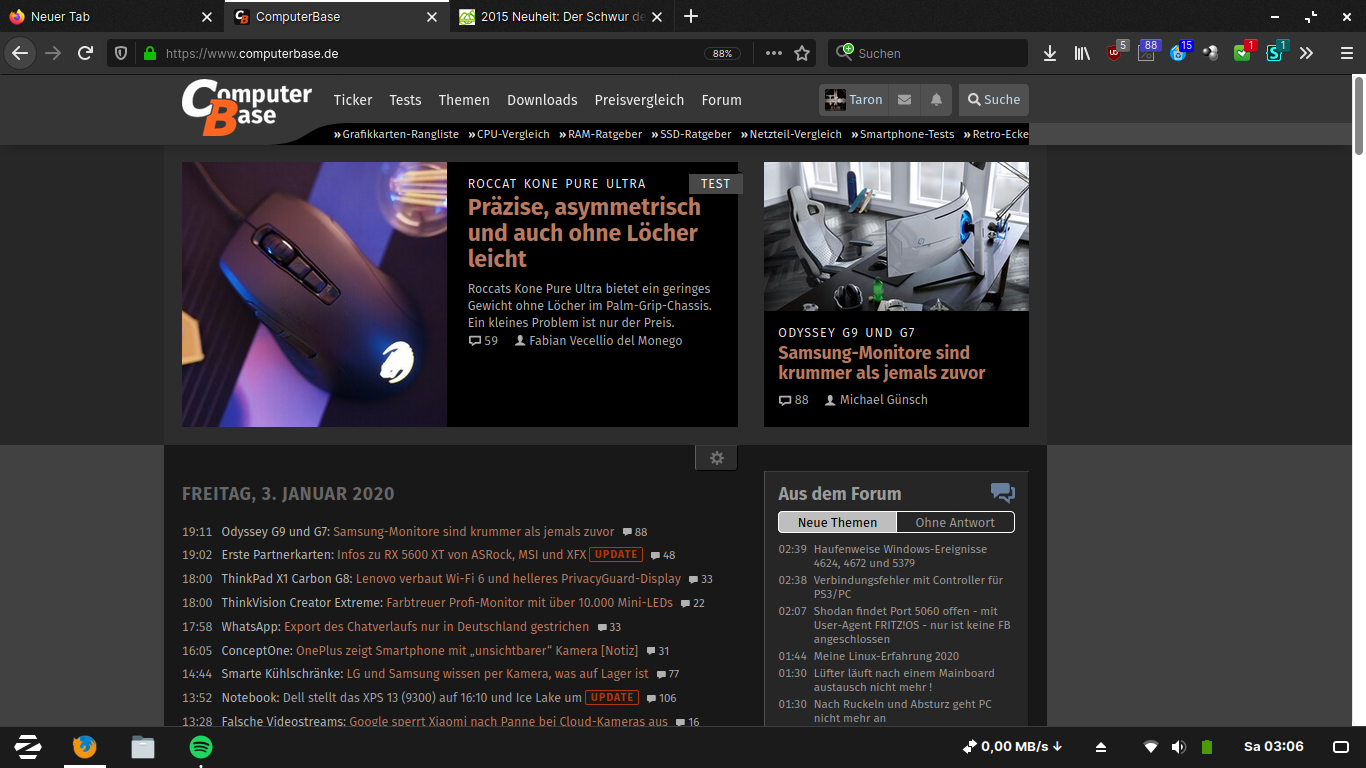Viewport: 1366px width, 768px height.
Task: Open the Taron user account menu
Action: point(853,100)
